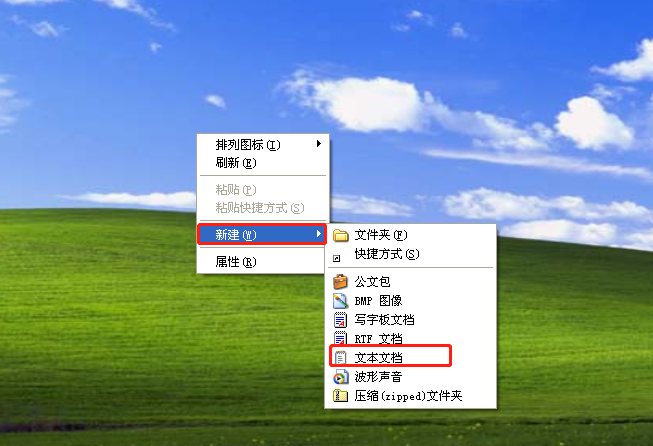Select the 文件夹(F) label to create folder
Image resolution: width=653 pixels, height=446 pixels.
pos(381,235)
